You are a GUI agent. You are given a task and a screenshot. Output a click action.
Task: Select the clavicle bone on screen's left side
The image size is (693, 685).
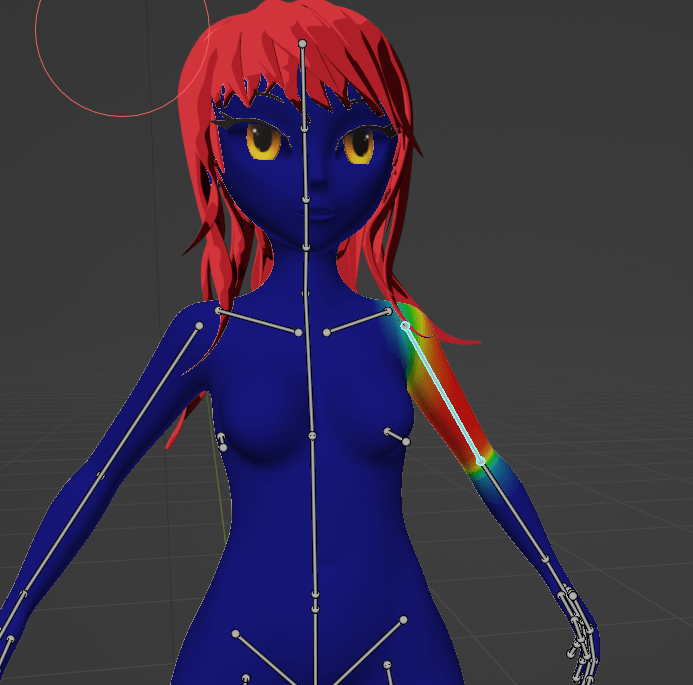pyautogui.click(x=258, y=322)
